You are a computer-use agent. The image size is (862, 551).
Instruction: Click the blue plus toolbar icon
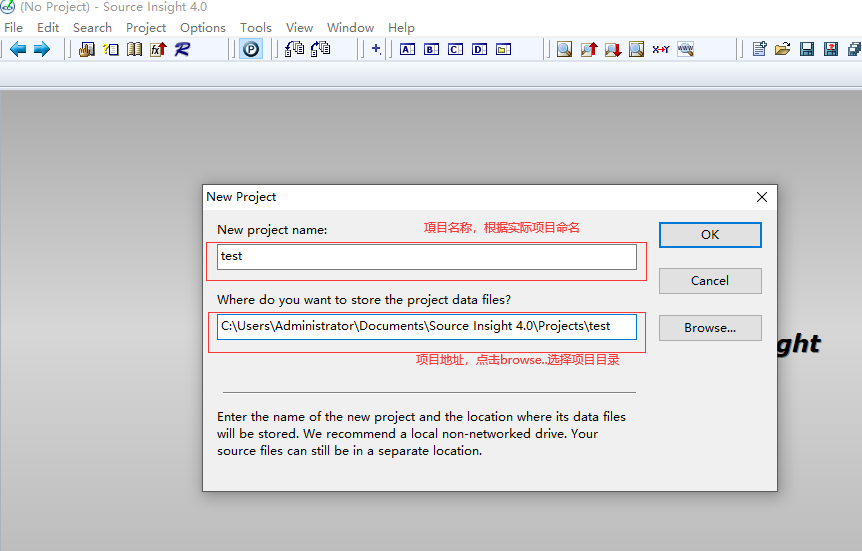[376, 49]
